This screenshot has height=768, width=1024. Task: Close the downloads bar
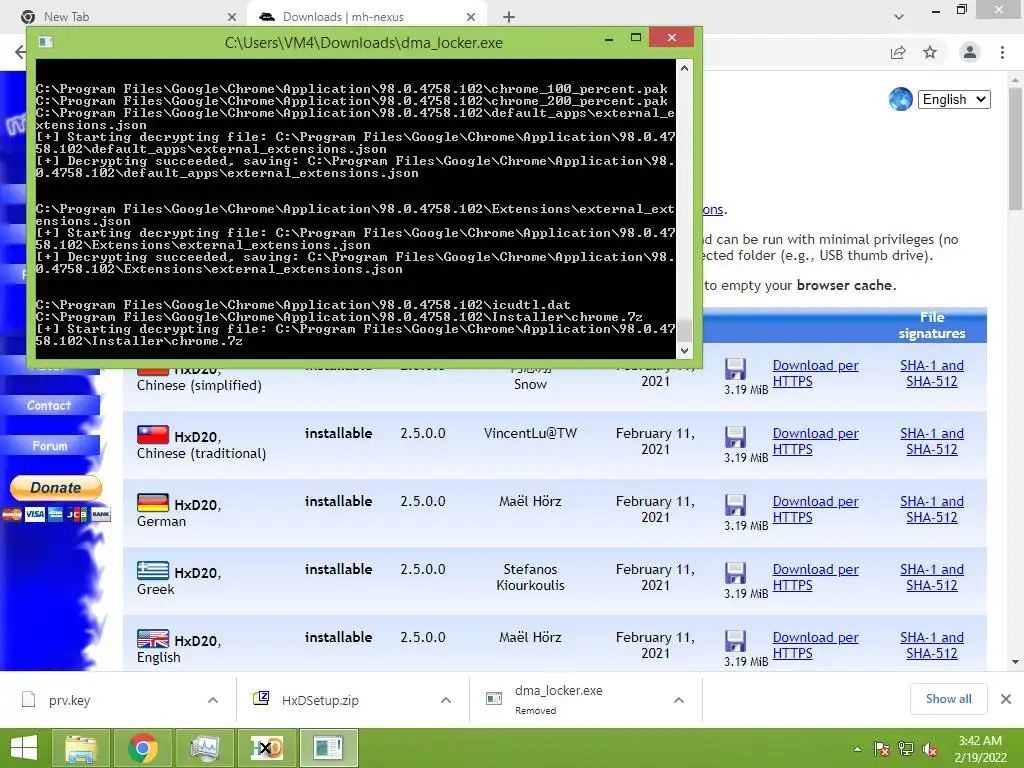tap(1006, 699)
